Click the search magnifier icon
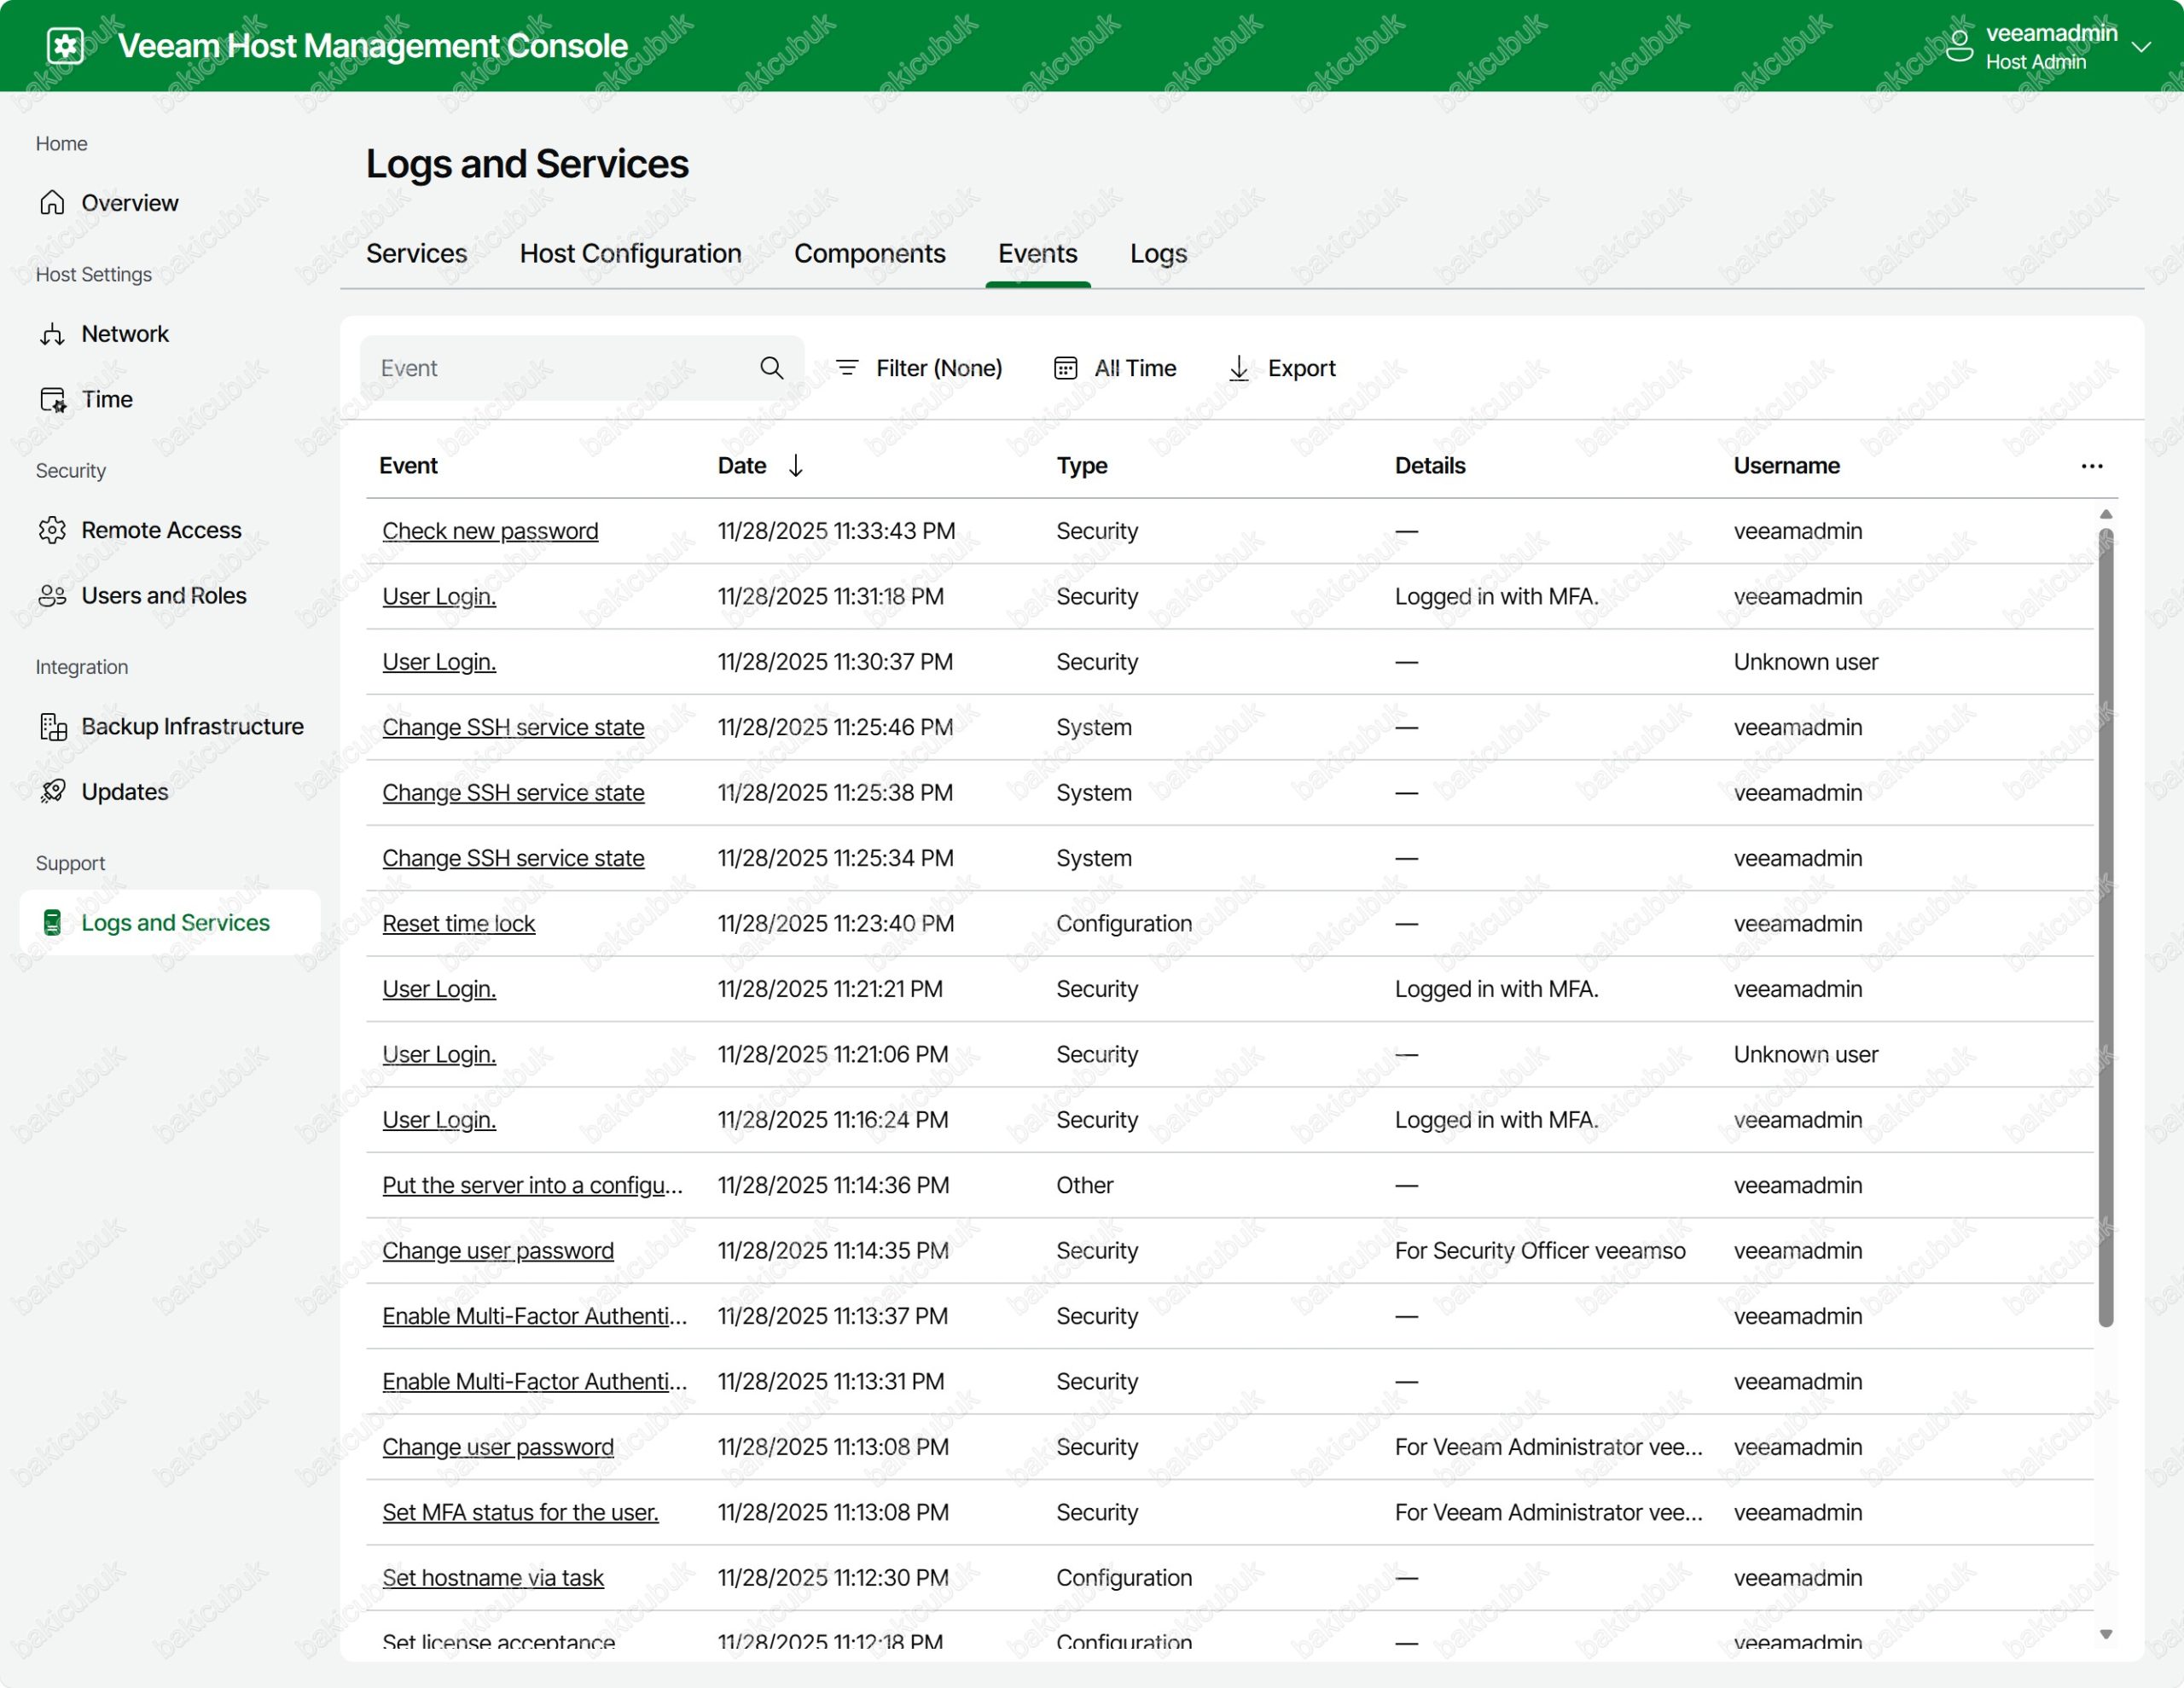 pyautogui.click(x=771, y=368)
